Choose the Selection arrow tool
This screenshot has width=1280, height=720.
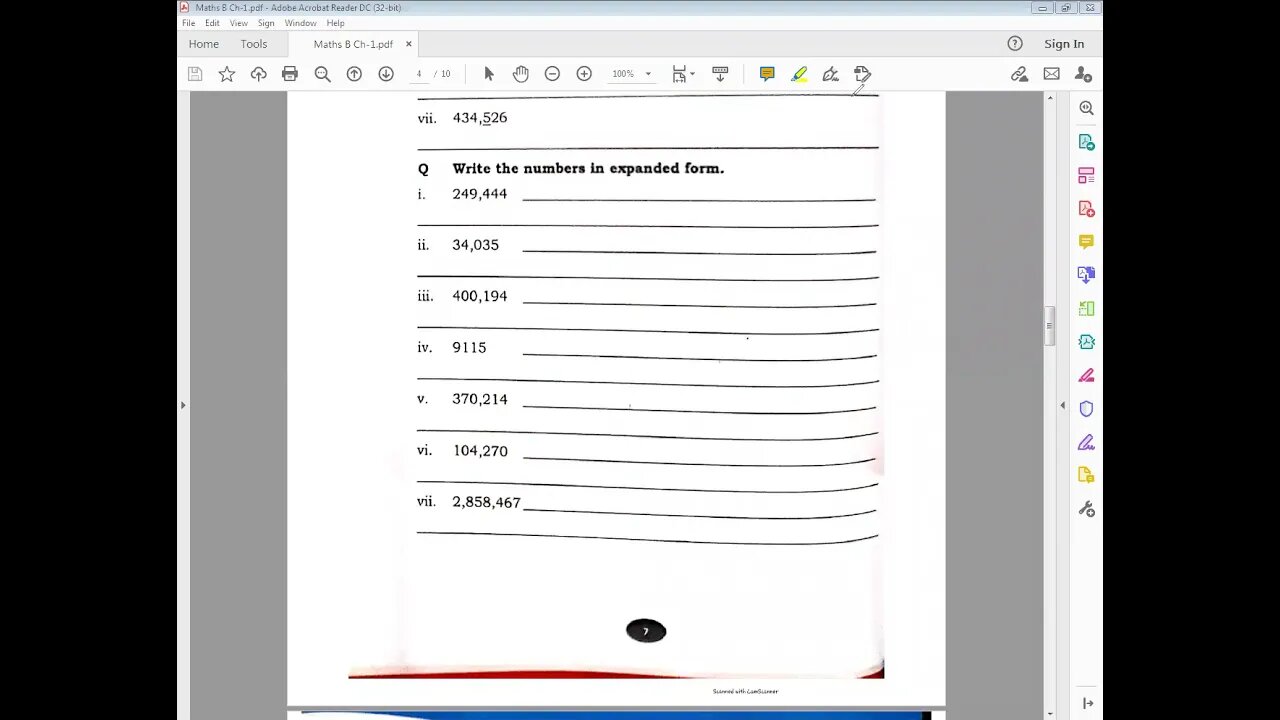pos(489,74)
